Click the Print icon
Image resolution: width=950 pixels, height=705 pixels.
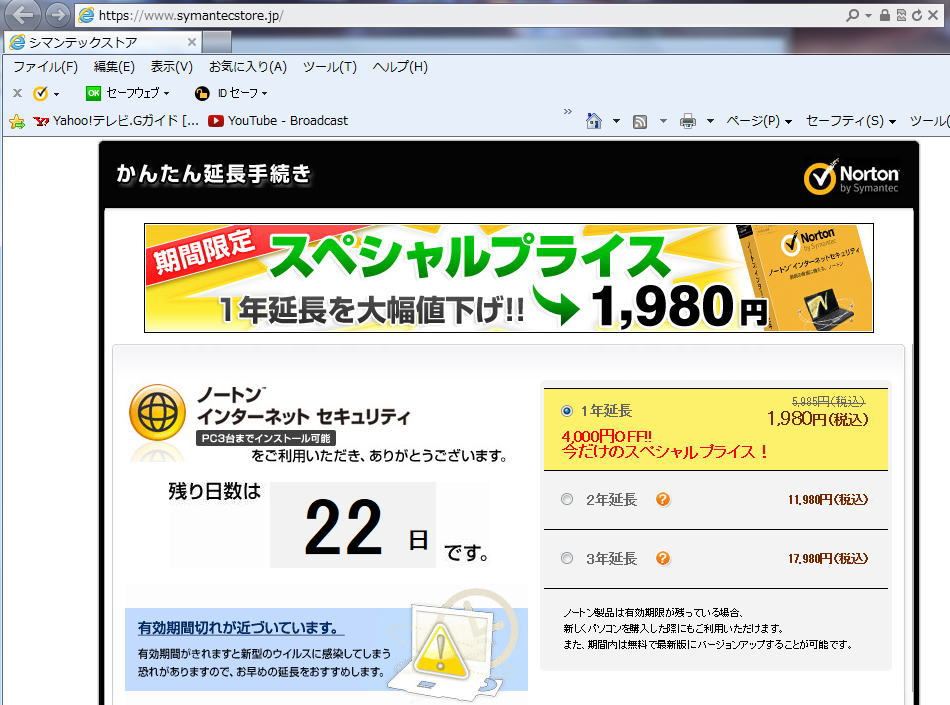click(688, 121)
